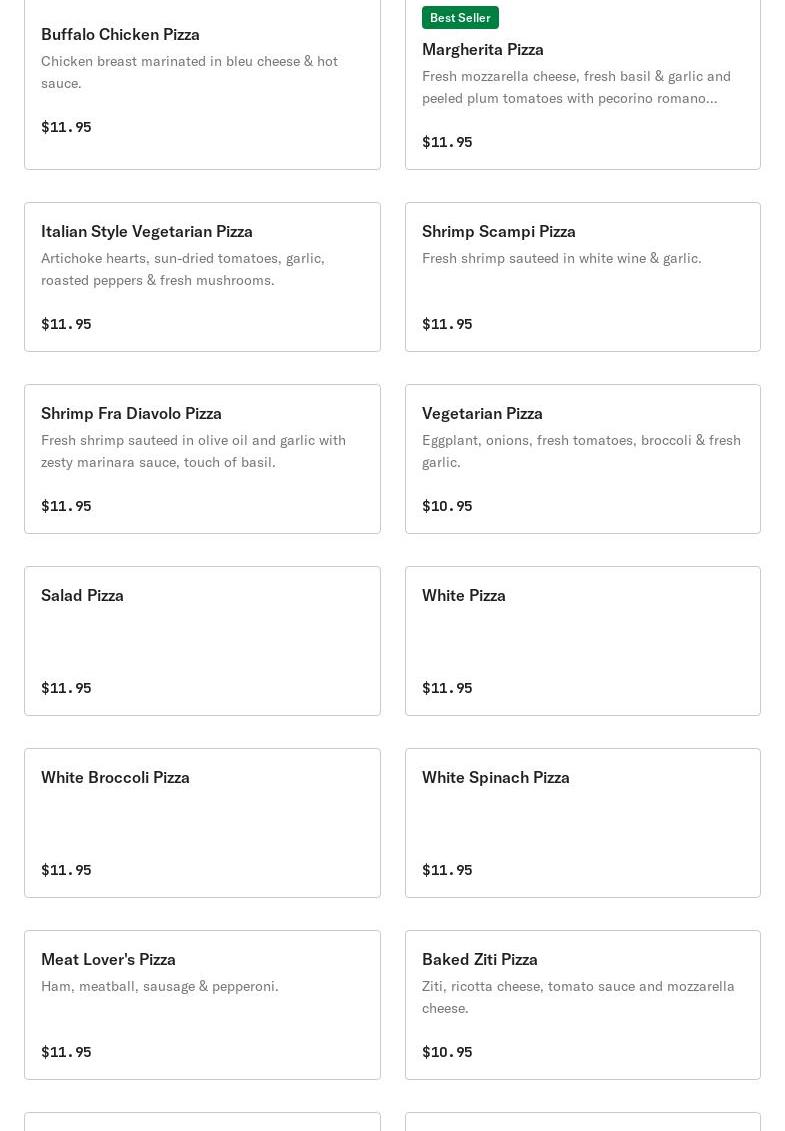The image size is (785, 1131).
Task: Select the Baked Ziti Pizza title
Action: click(x=480, y=959)
